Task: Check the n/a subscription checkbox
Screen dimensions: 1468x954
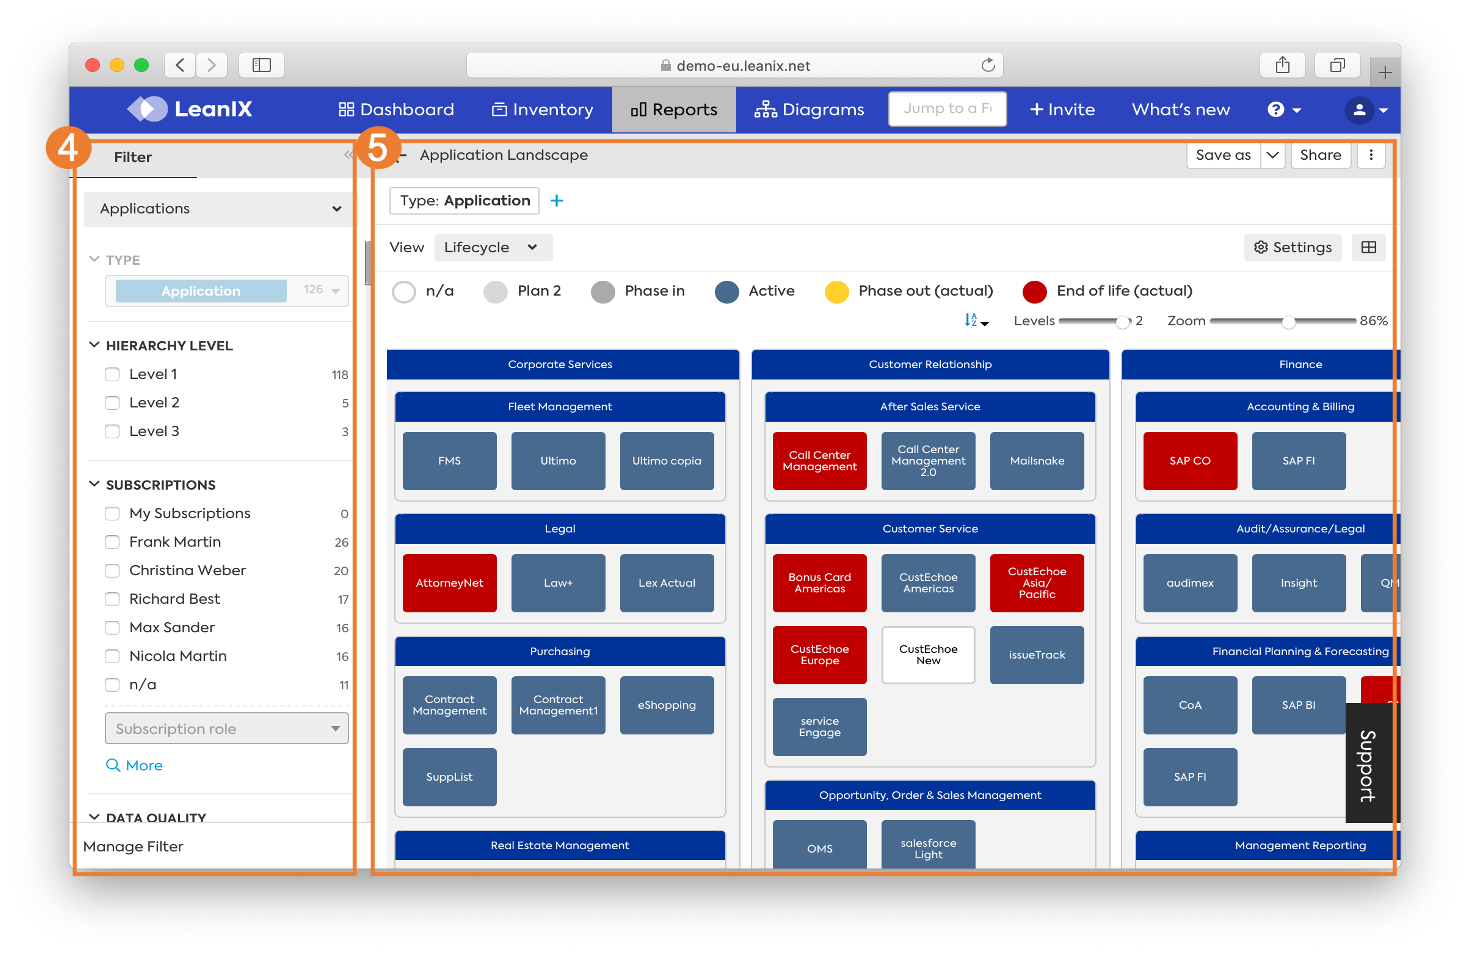Action: point(112,685)
